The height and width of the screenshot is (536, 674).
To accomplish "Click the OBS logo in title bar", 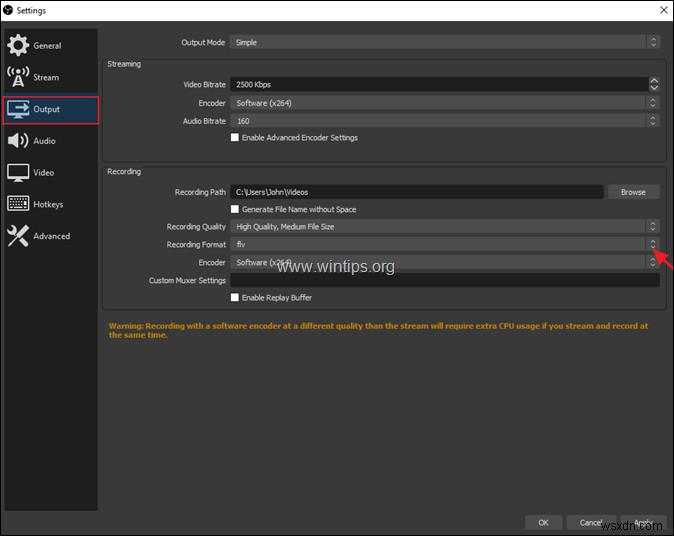I will click(8, 10).
